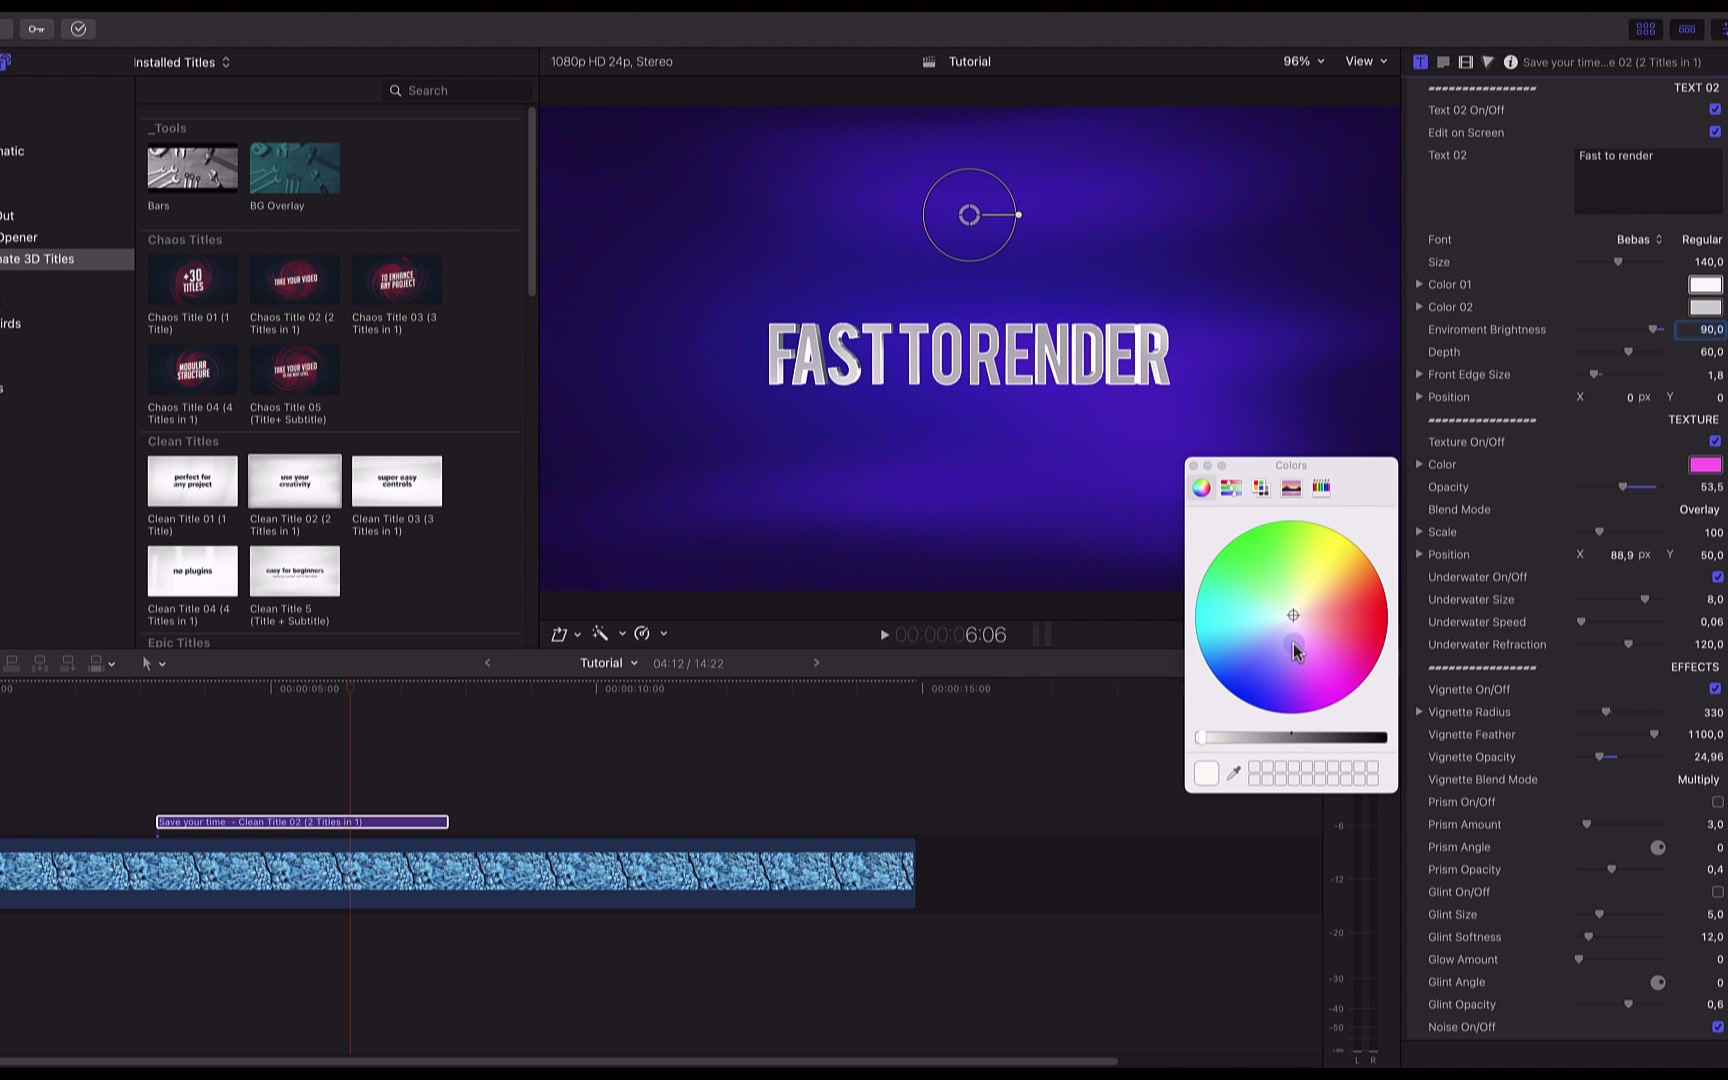The image size is (1728, 1080).
Task: Open the View dropdown above the viewer
Action: pyautogui.click(x=1365, y=61)
